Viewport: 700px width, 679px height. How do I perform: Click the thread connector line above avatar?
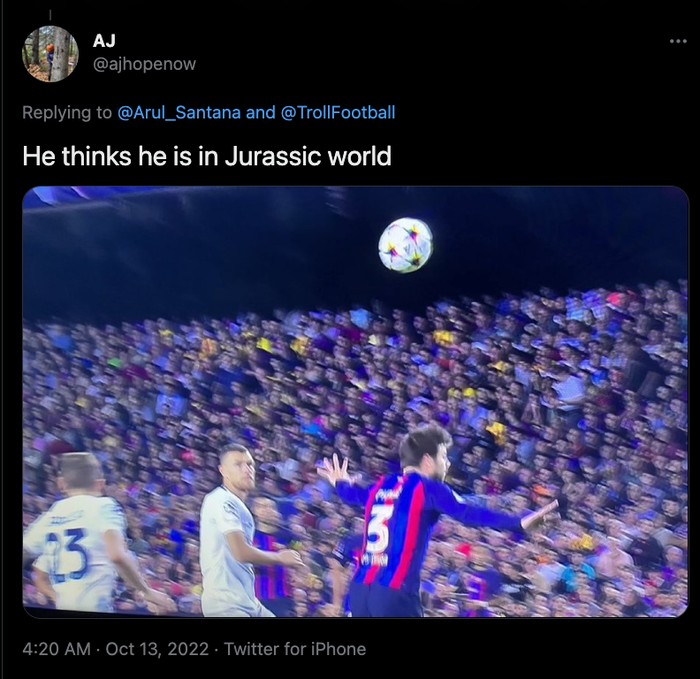click(50, 15)
